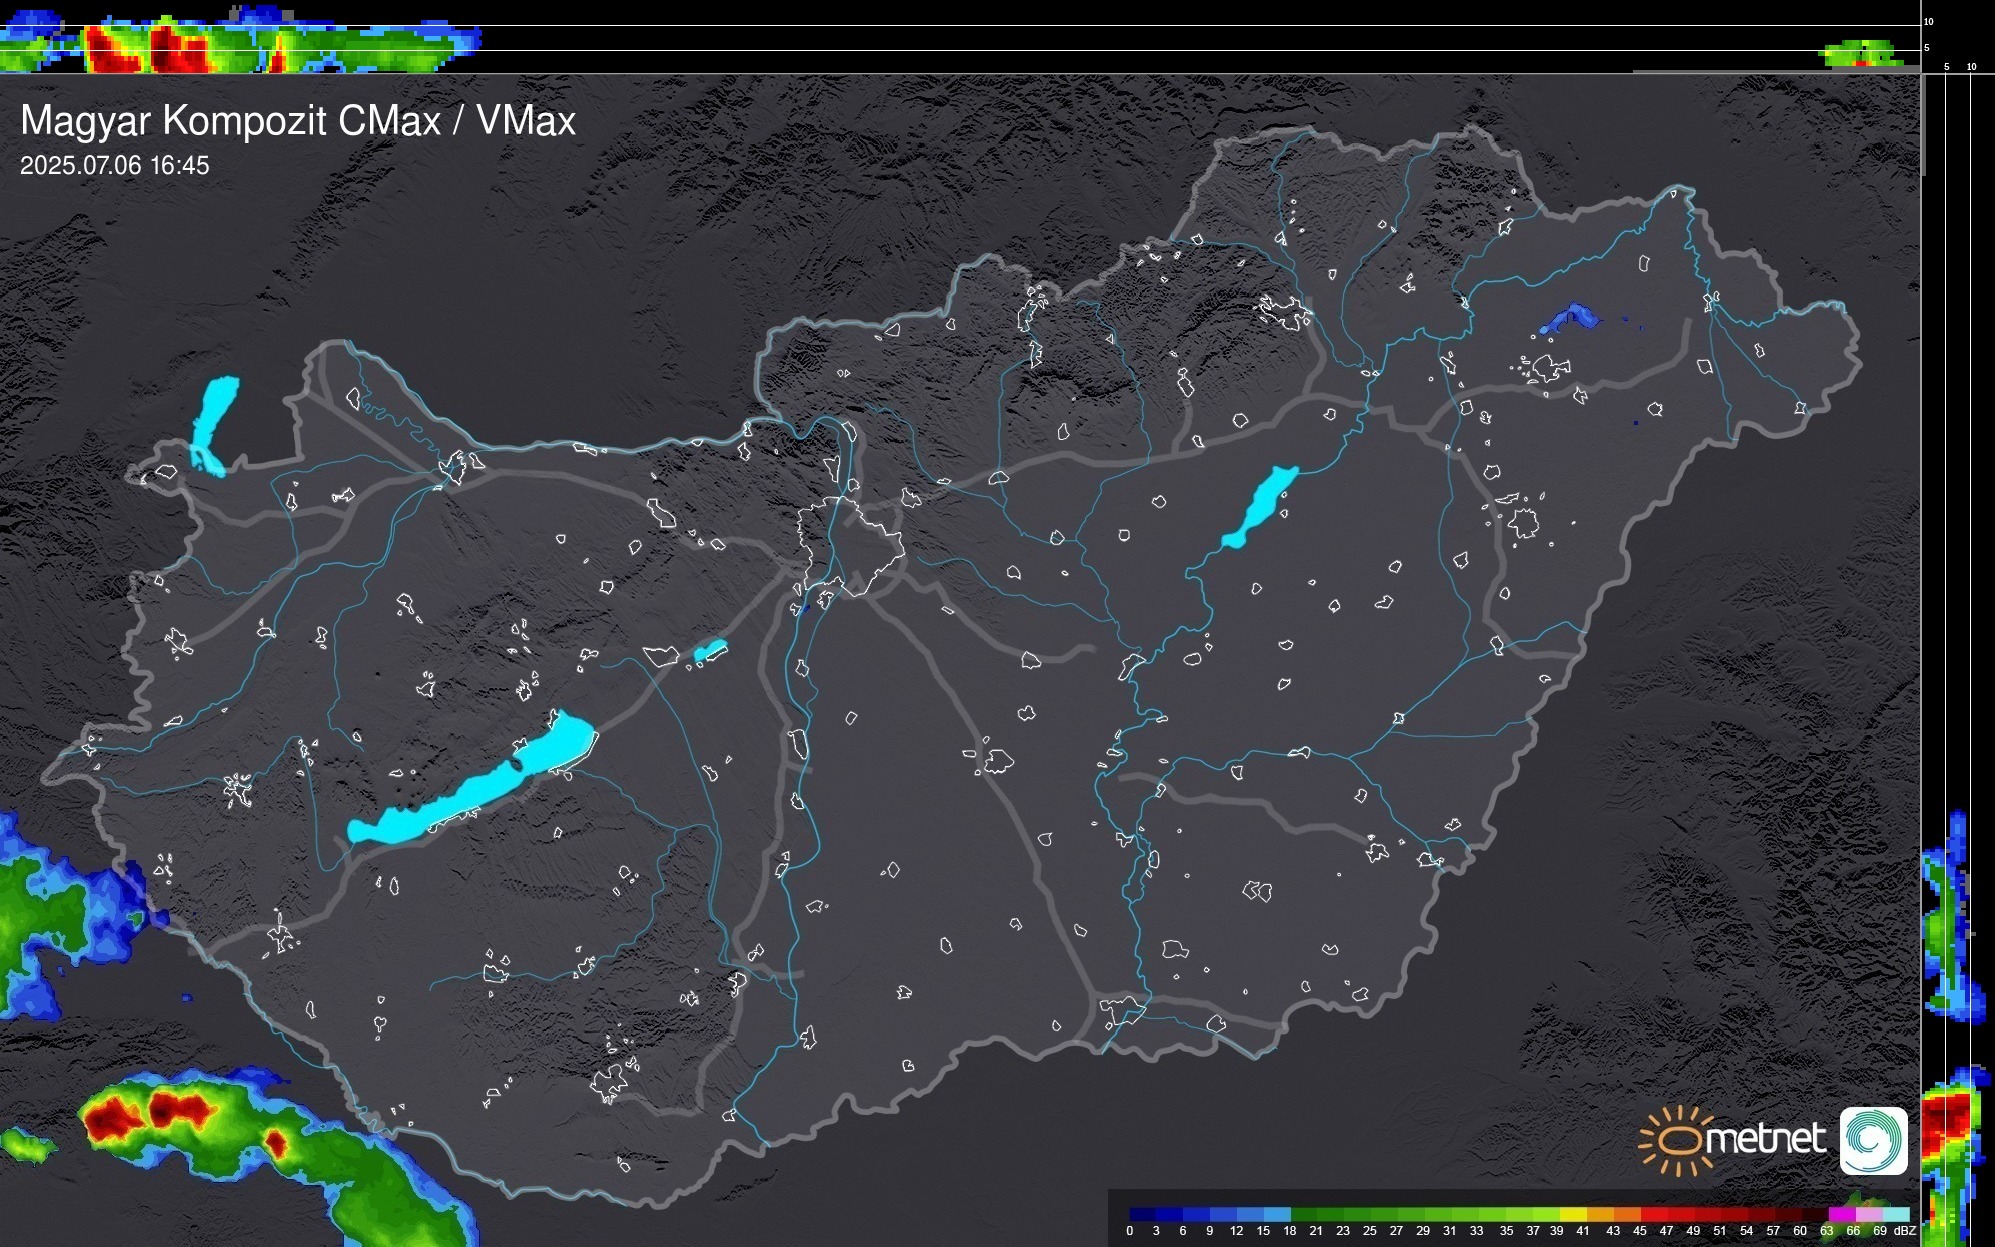
Task: Click the 'Magyar Kompozit CMax / VMax' title
Action: pos(298,121)
